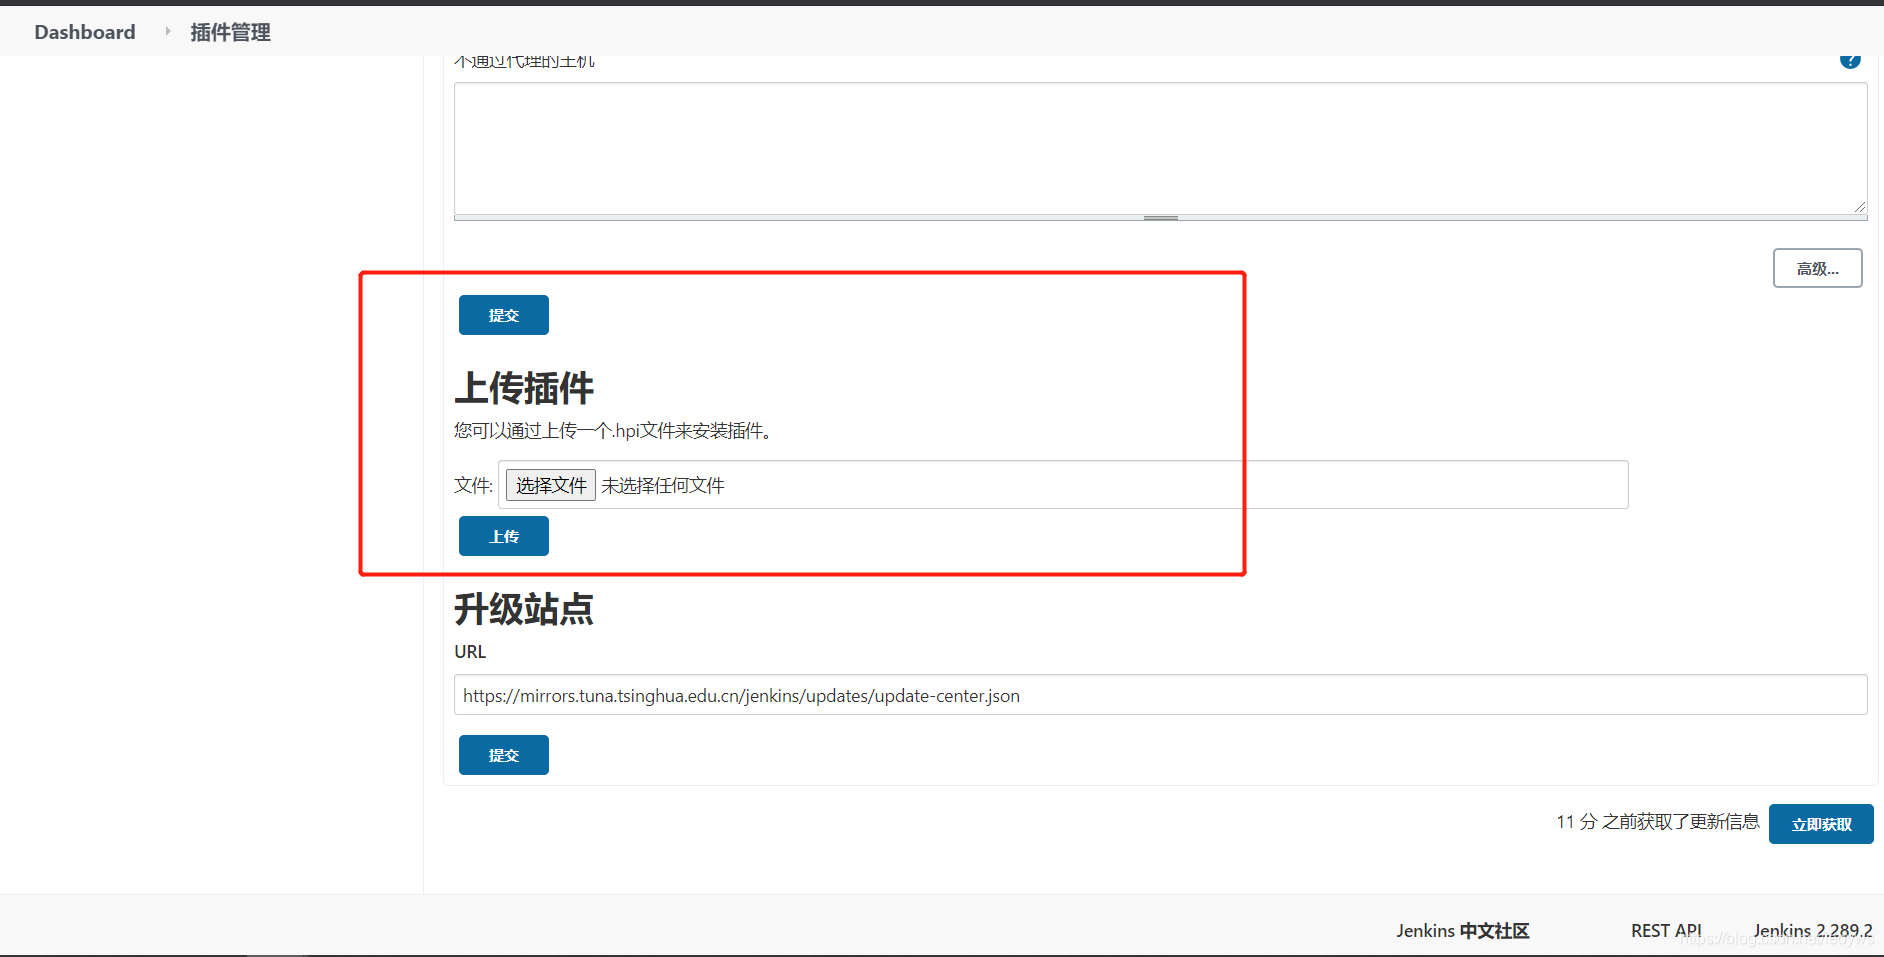Click the 未选择任何文件 file status text

663,485
